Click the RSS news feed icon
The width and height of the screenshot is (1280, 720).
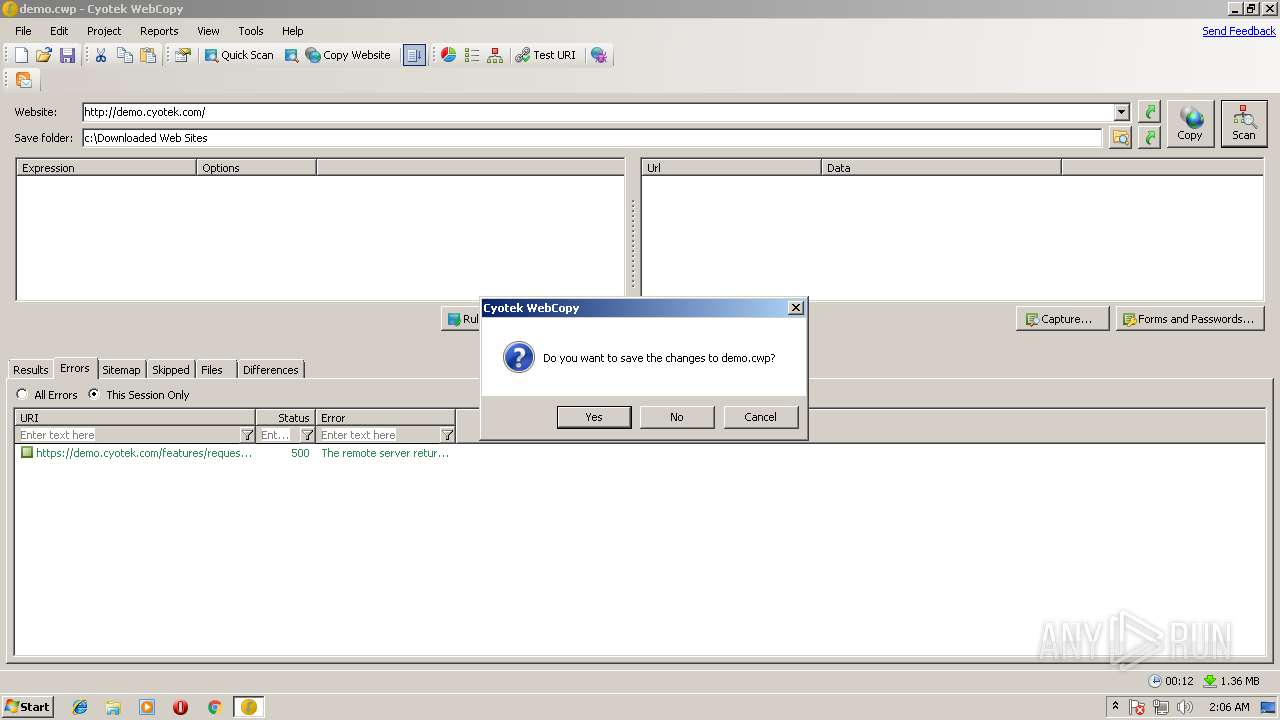click(x=24, y=80)
